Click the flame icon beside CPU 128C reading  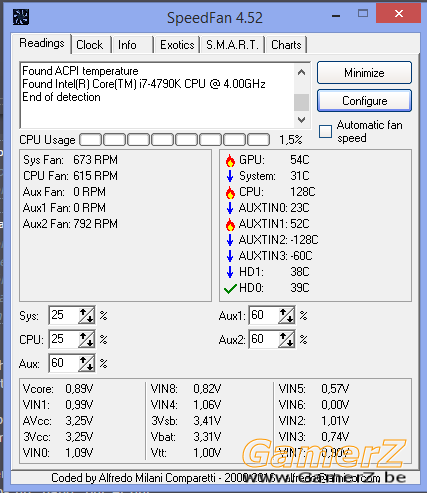pos(230,192)
